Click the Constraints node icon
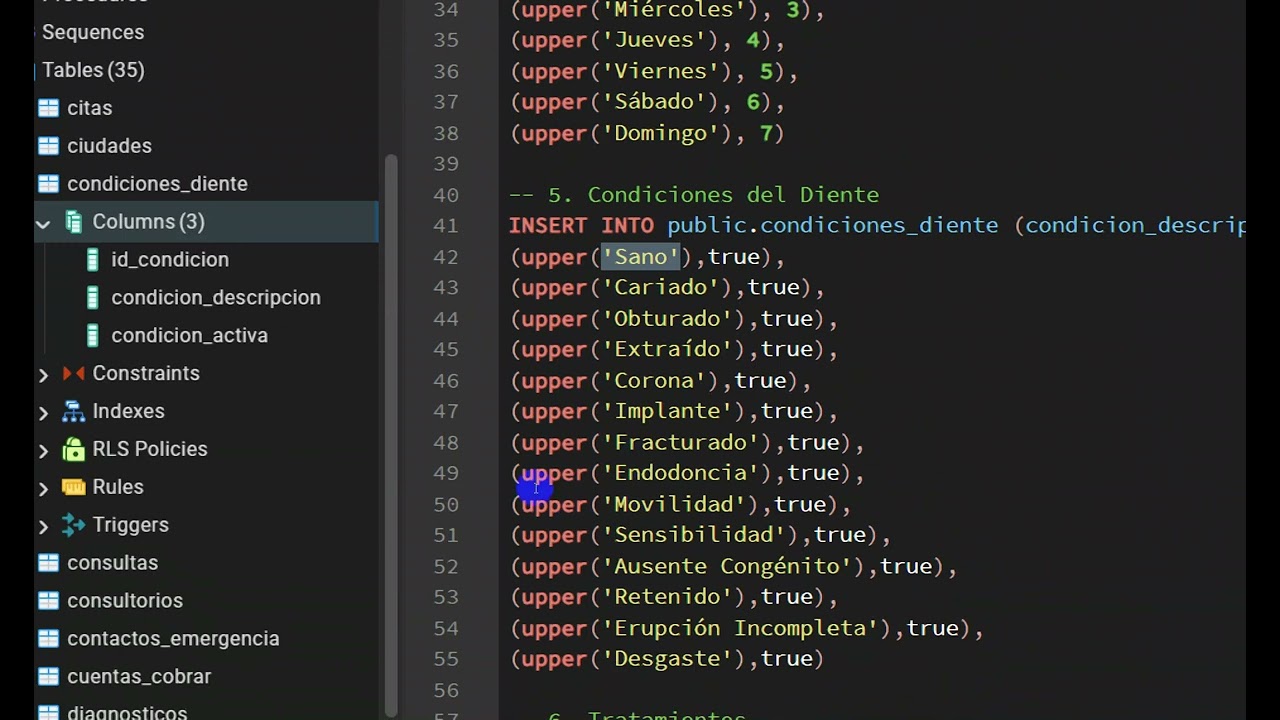The width and height of the screenshot is (1280, 720). click(74, 373)
